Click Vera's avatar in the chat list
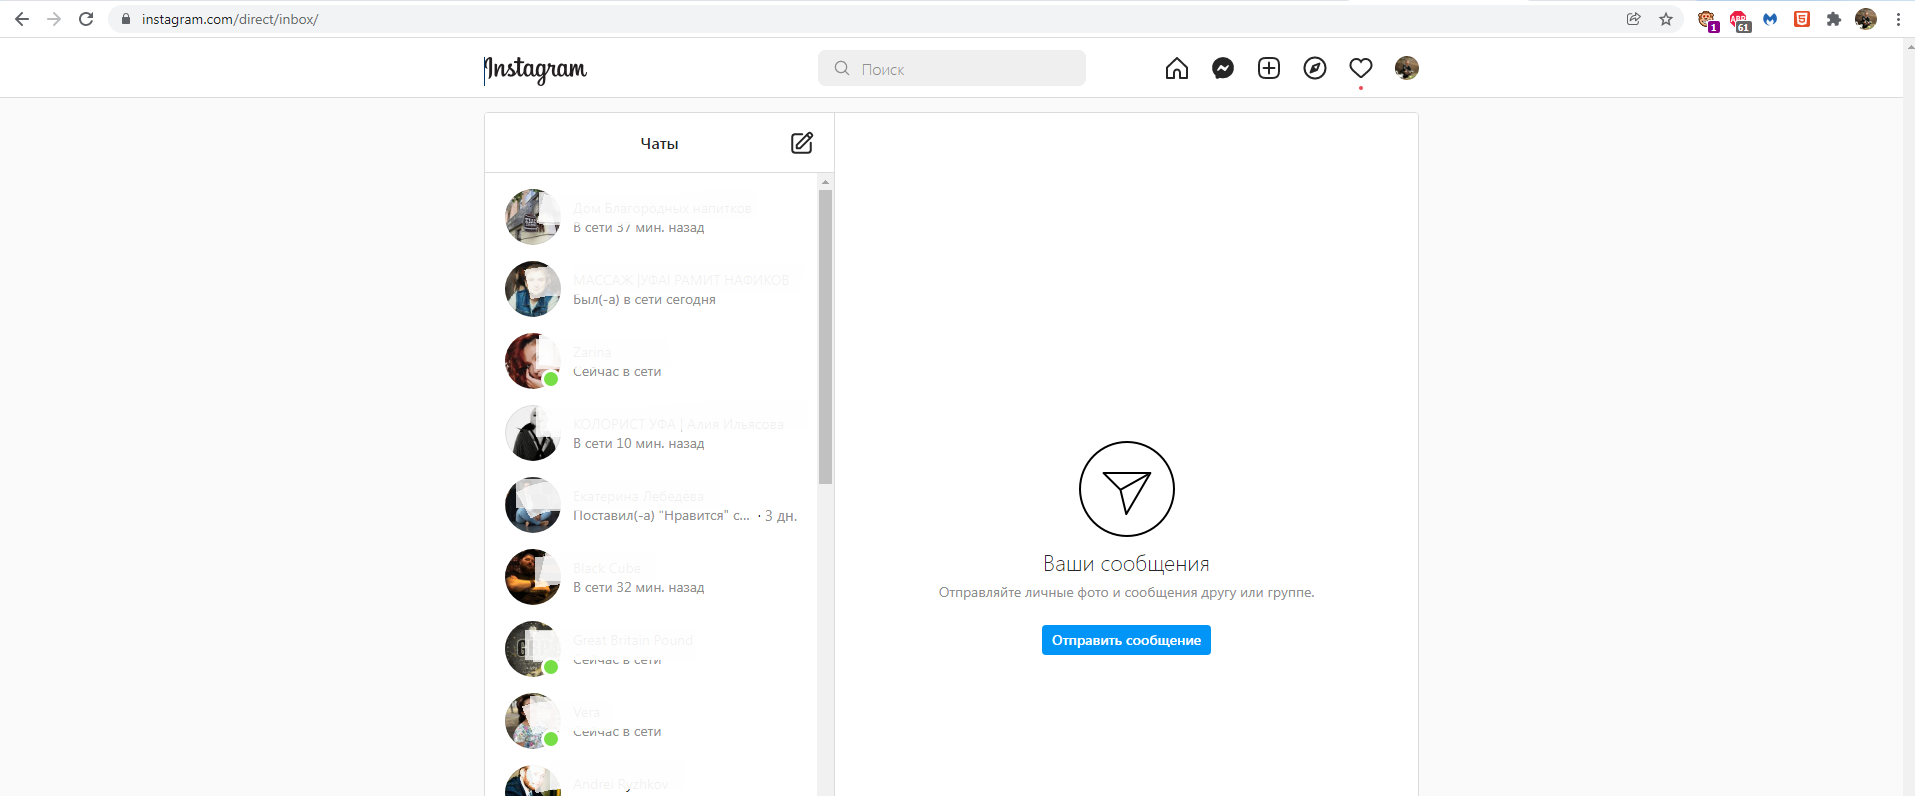The image size is (1915, 796). (x=533, y=721)
